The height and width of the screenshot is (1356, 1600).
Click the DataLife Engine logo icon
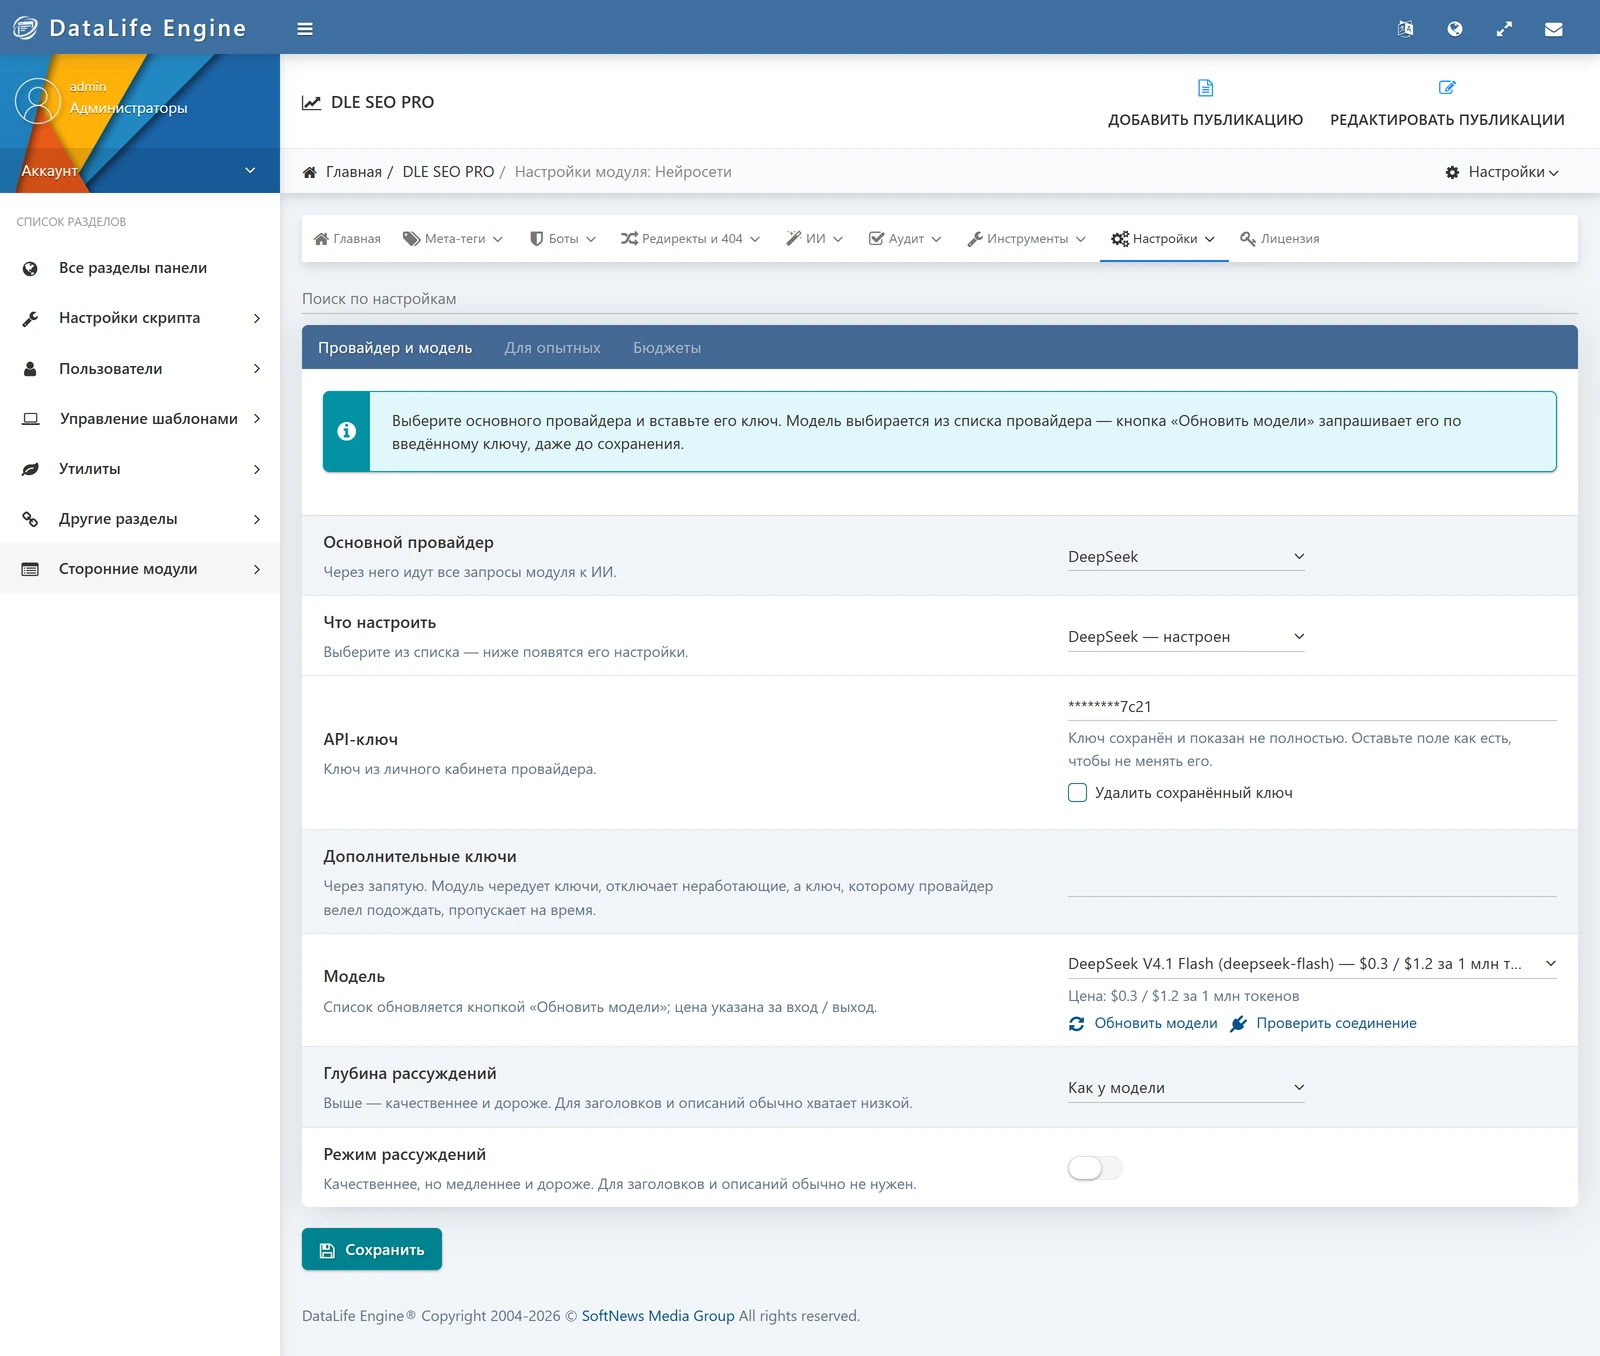25,28
